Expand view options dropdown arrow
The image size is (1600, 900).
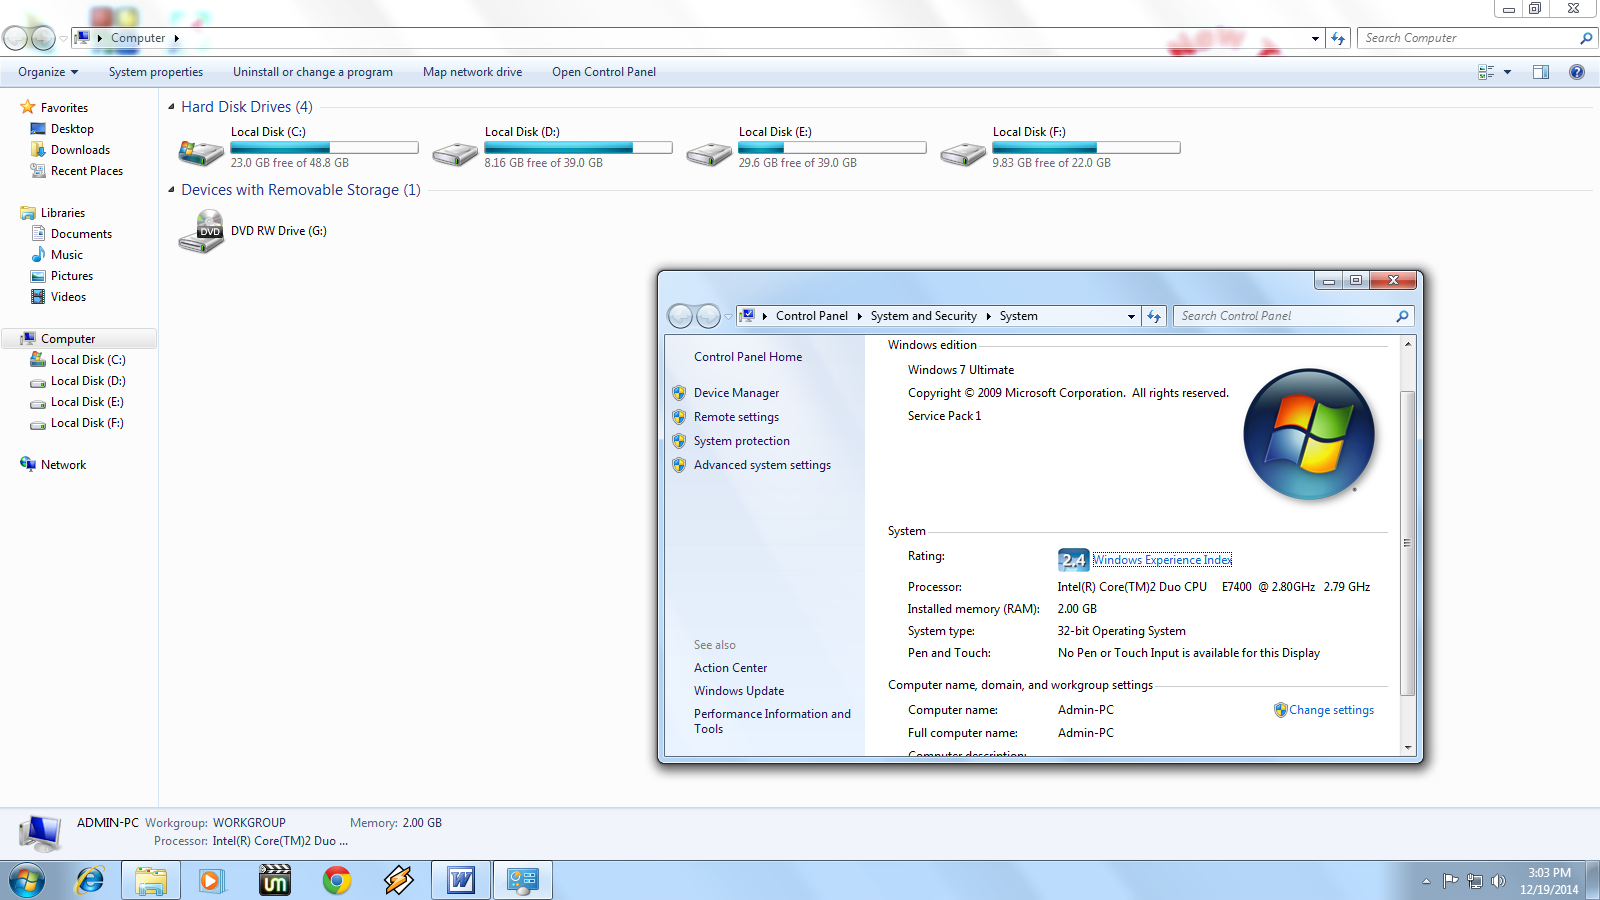click(1507, 72)
